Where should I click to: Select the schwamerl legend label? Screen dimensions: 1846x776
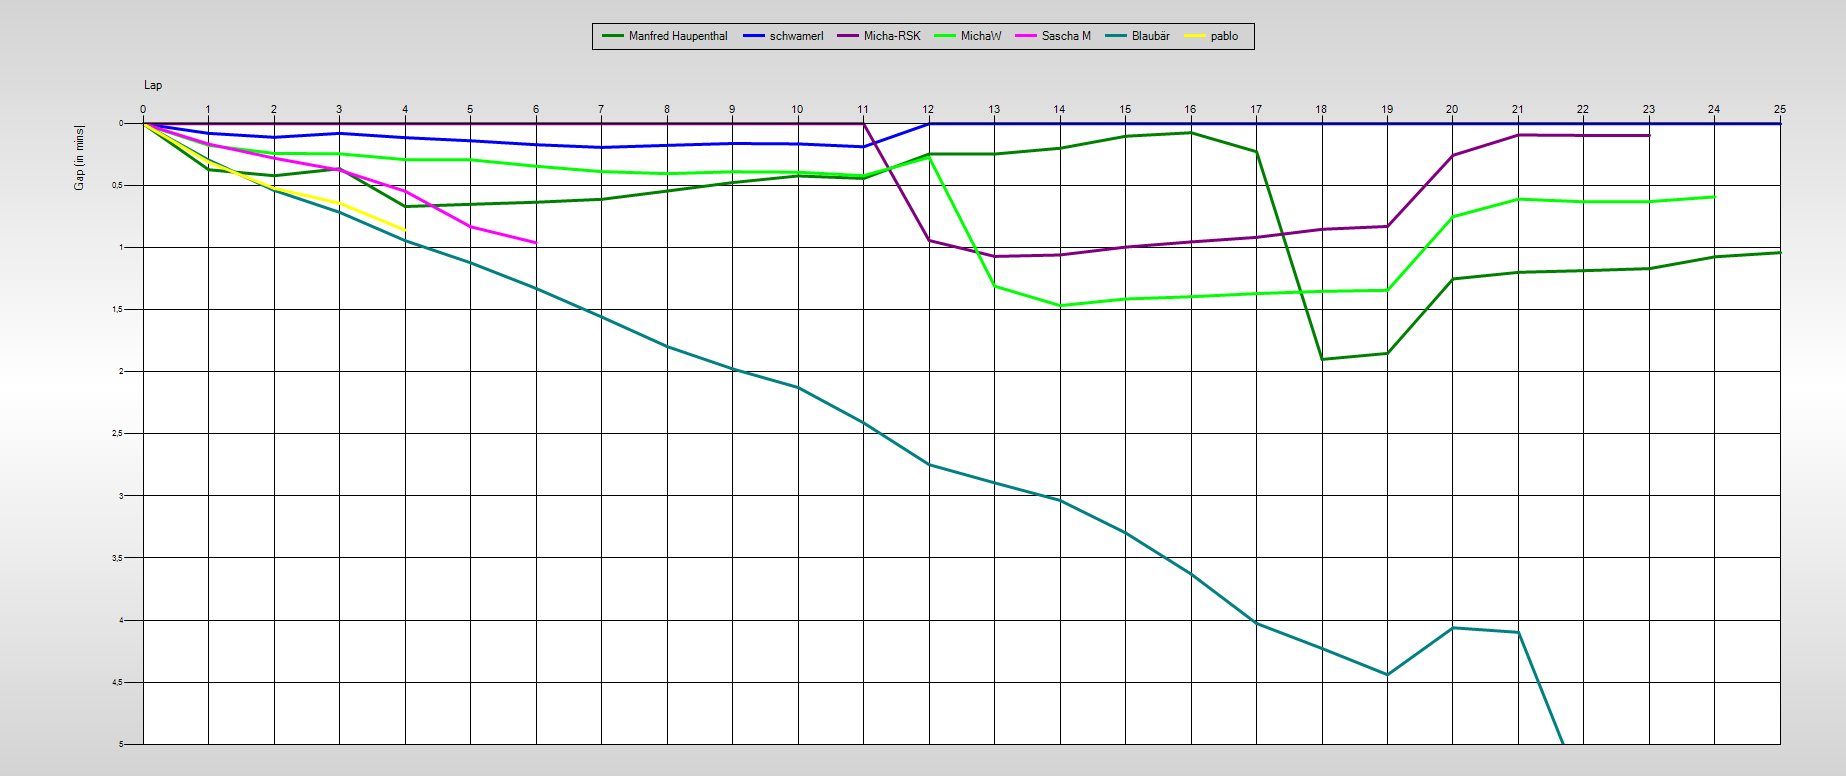[797, 36]
